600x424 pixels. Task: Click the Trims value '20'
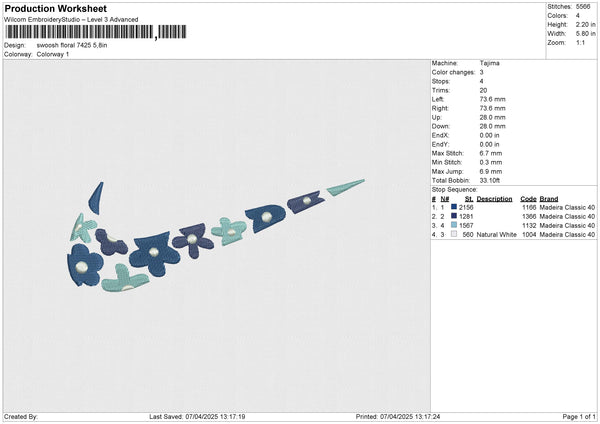tap(483, 90)
